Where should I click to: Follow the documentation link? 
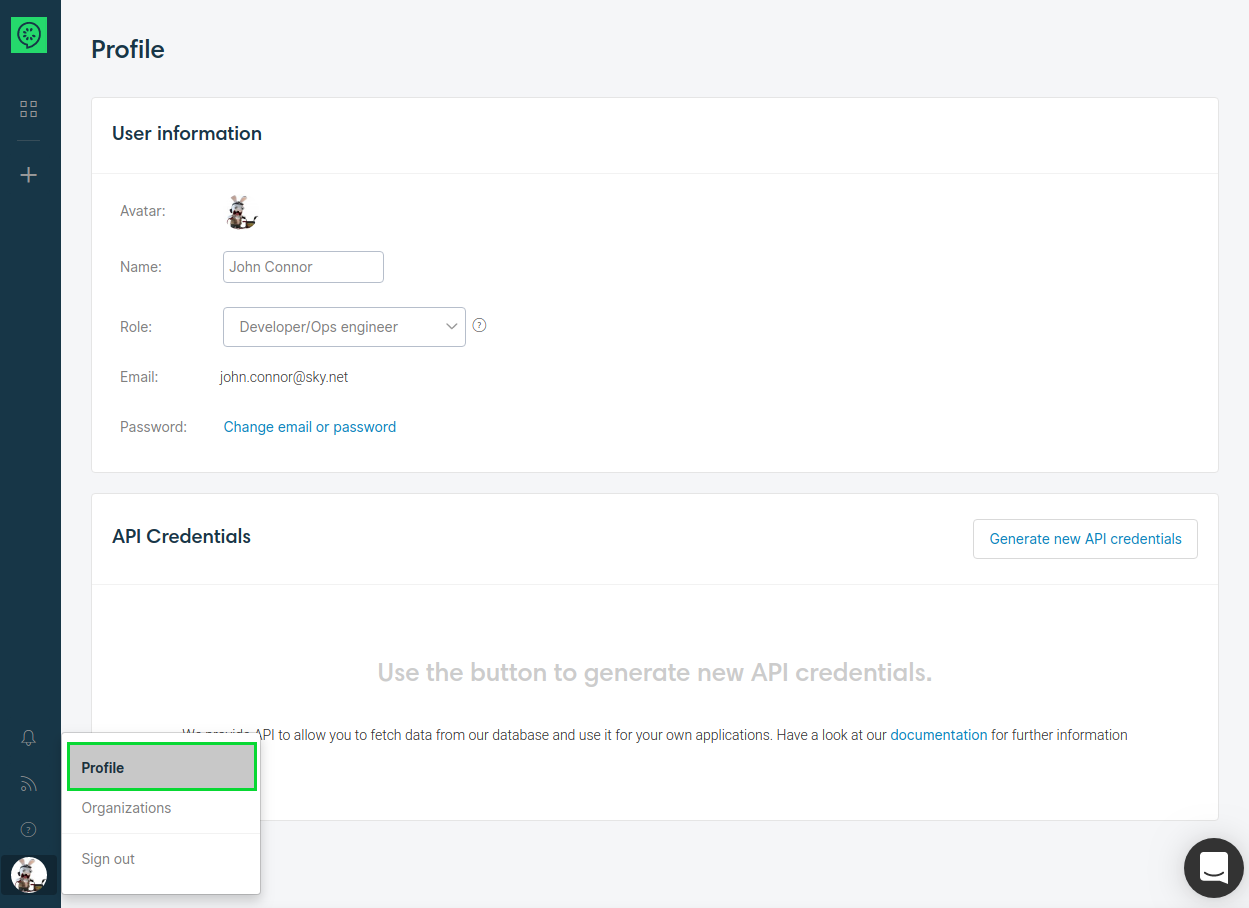[x=938, y=735]
